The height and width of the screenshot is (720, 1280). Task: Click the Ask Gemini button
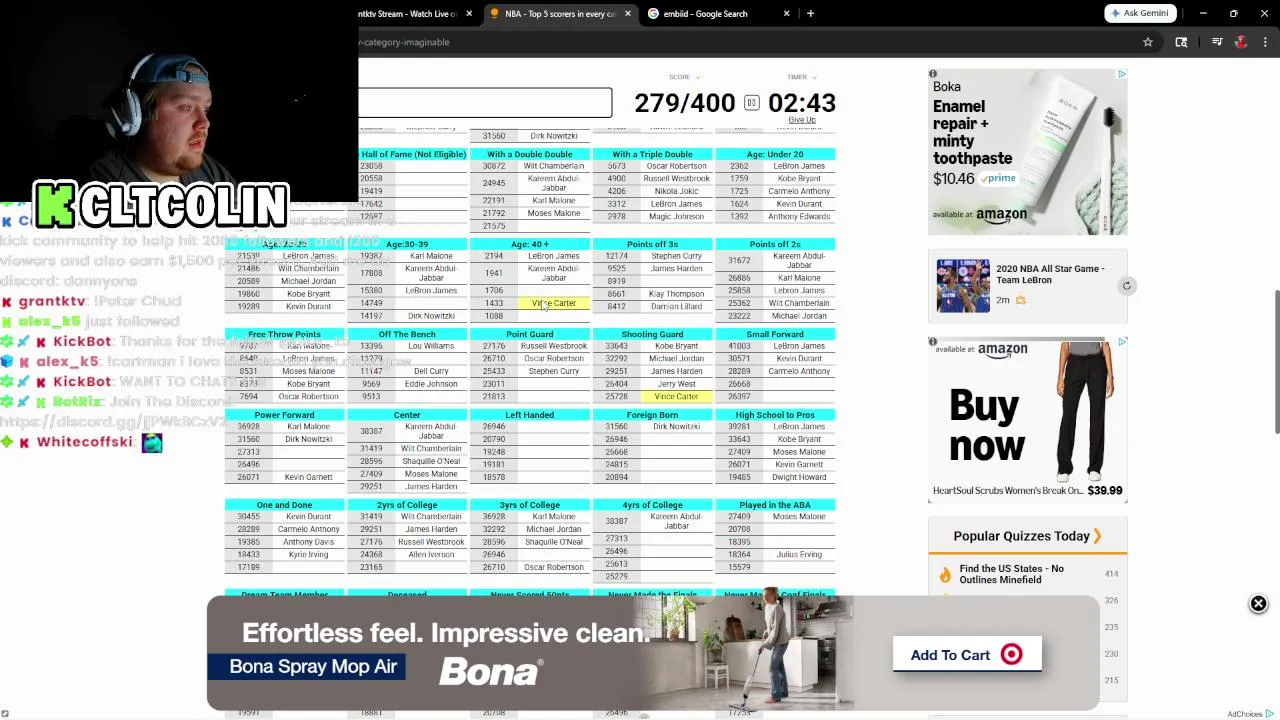[1139, 13]
